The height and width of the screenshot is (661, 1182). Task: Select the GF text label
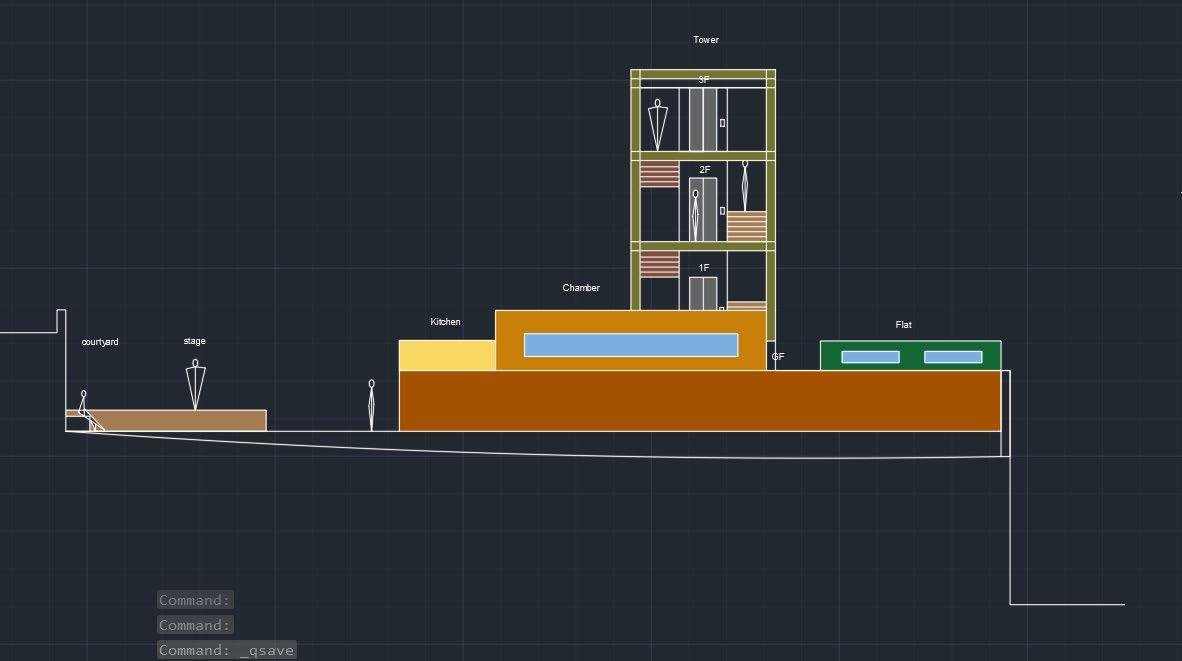(778, 356)
